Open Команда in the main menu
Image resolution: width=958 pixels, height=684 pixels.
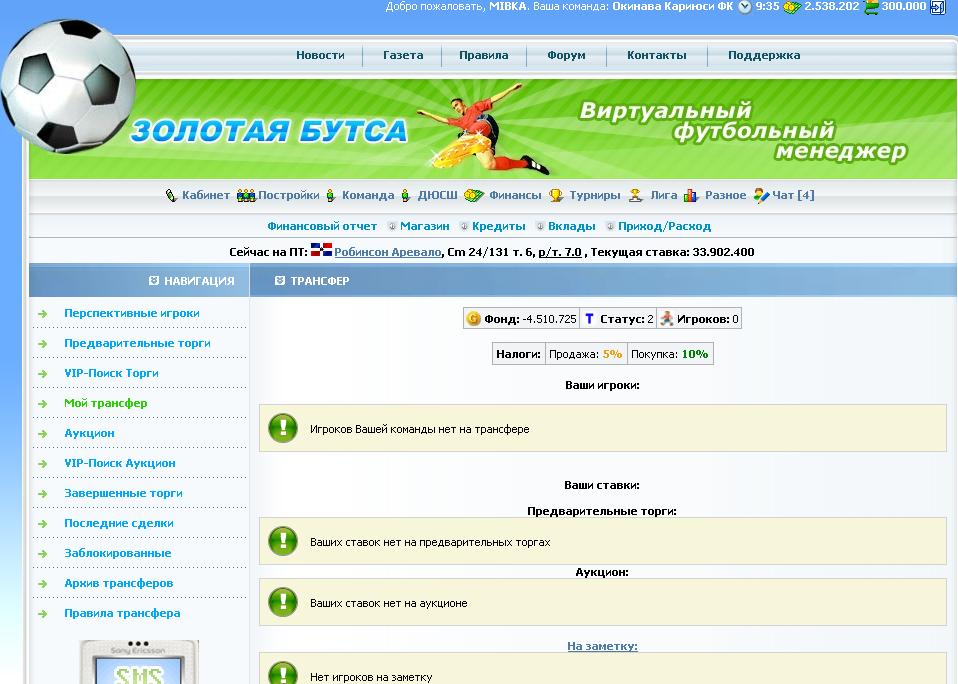tap(367, 196)
